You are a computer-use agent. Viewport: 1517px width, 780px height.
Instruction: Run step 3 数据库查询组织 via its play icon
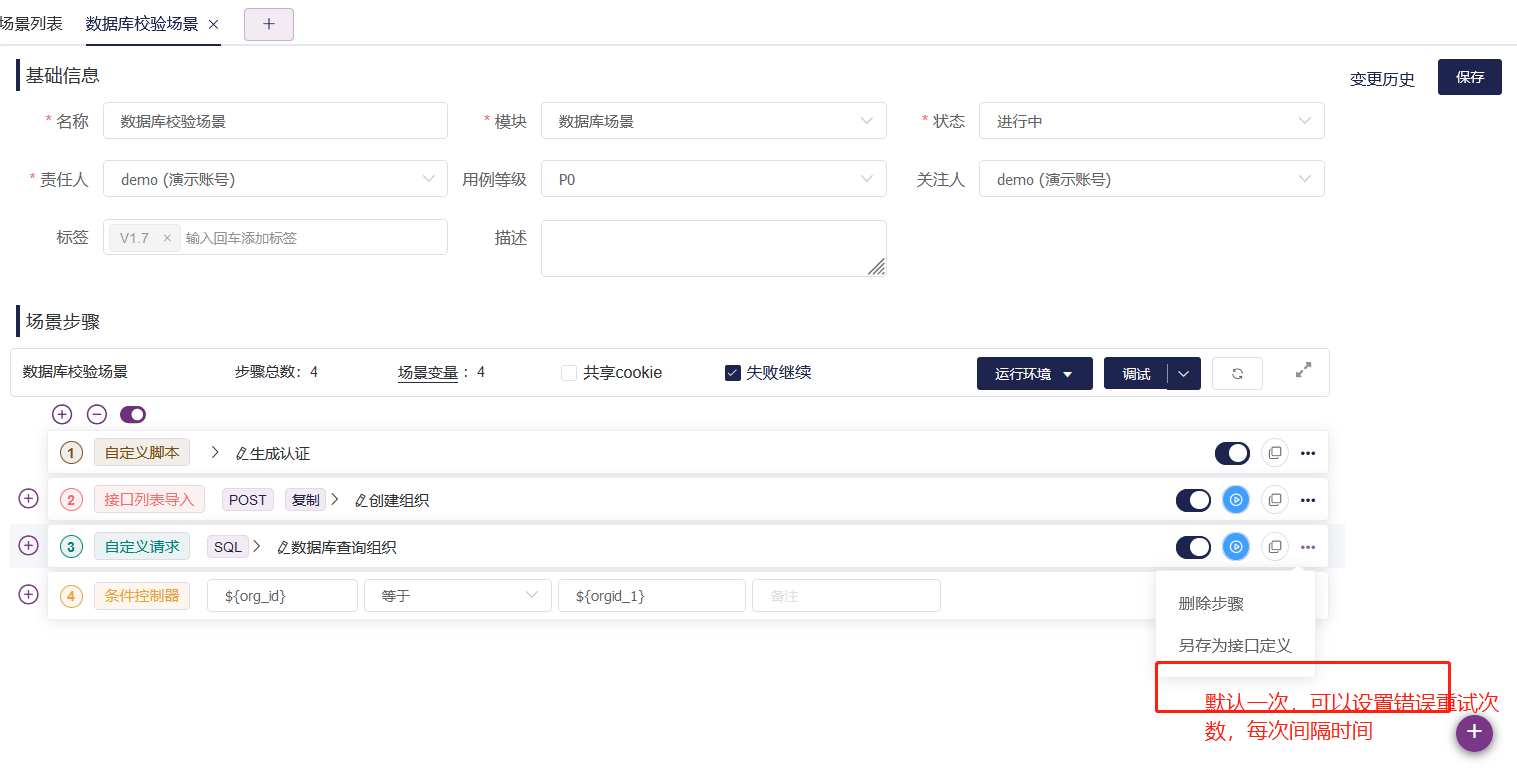(x=1235, y=547)
